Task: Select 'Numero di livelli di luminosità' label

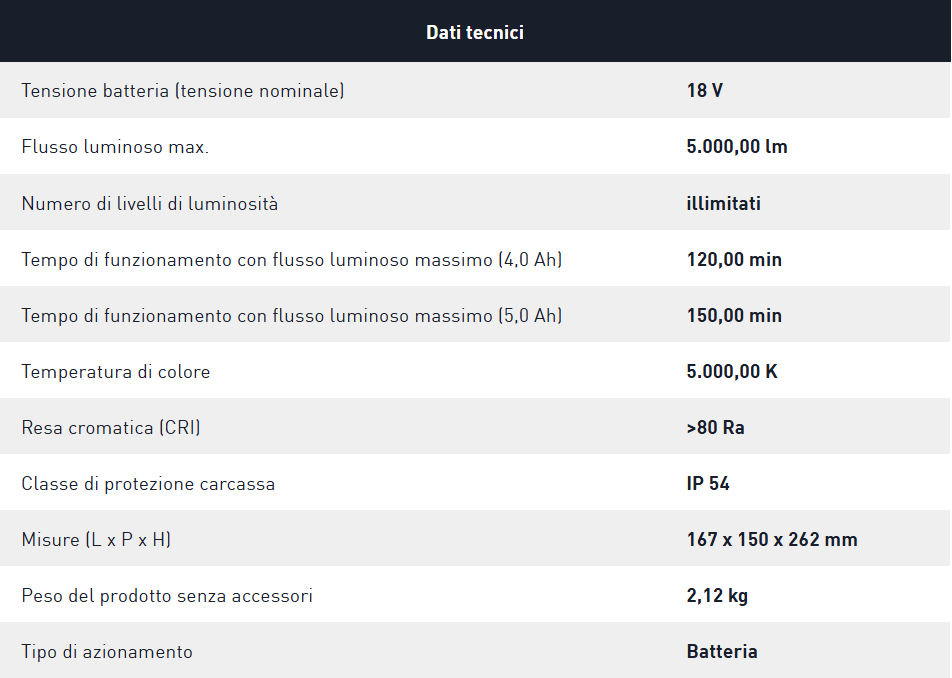Action: click(150, 204)
